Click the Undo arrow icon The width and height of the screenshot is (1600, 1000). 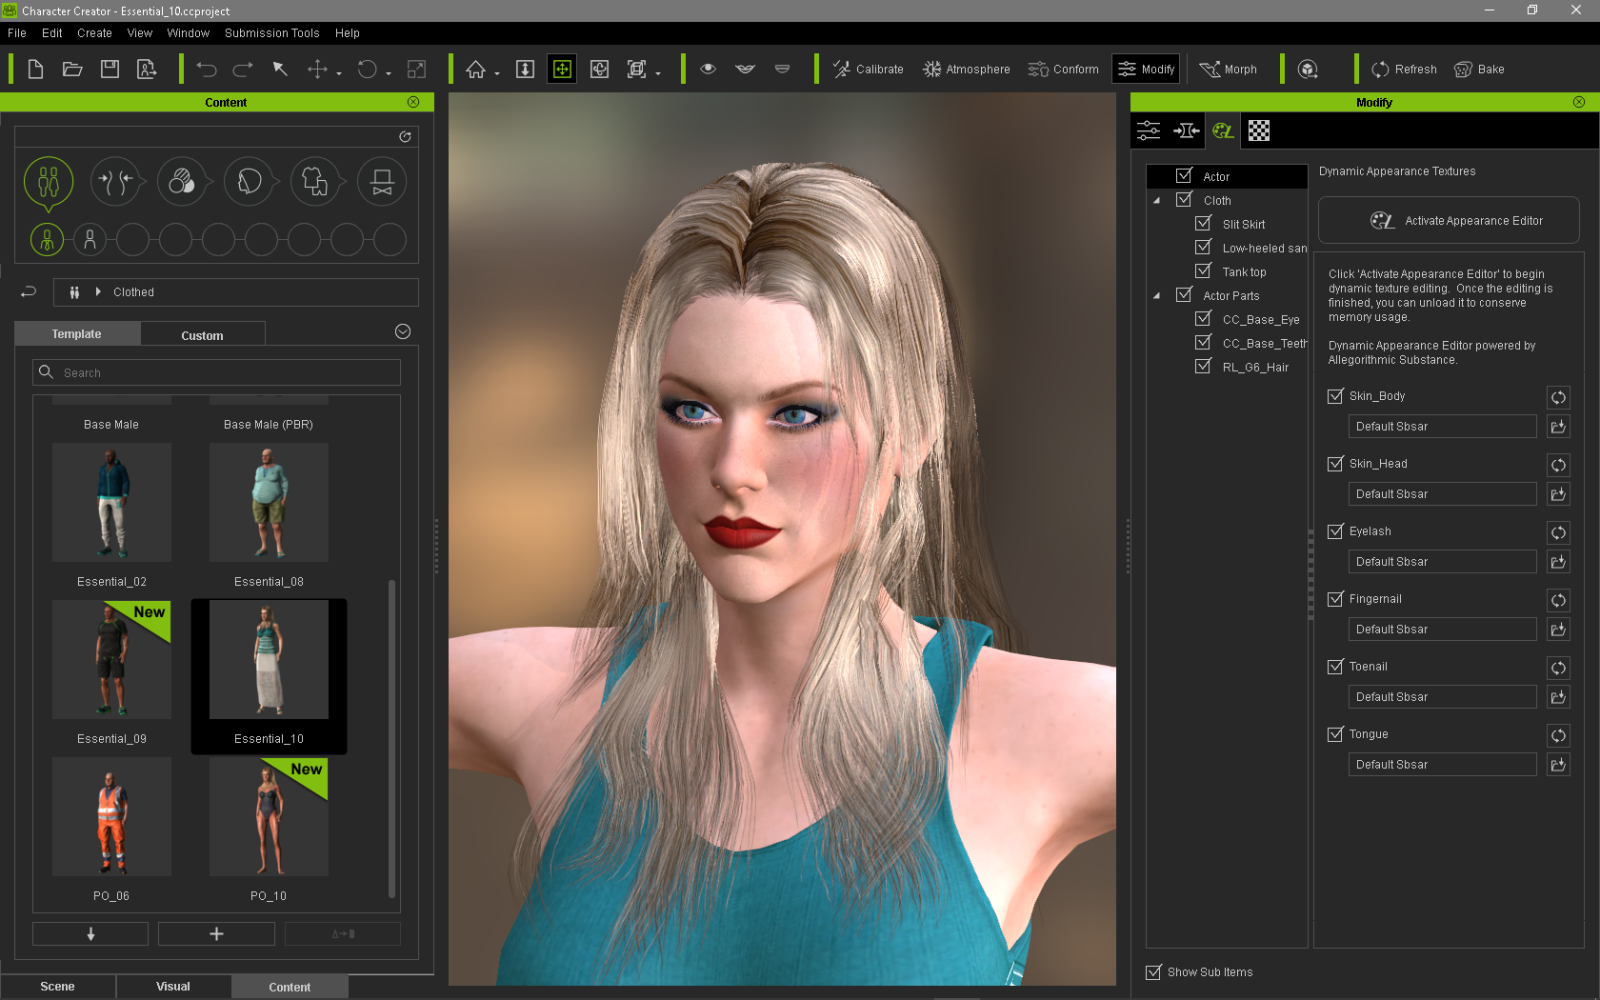click(x=206, y=69)
